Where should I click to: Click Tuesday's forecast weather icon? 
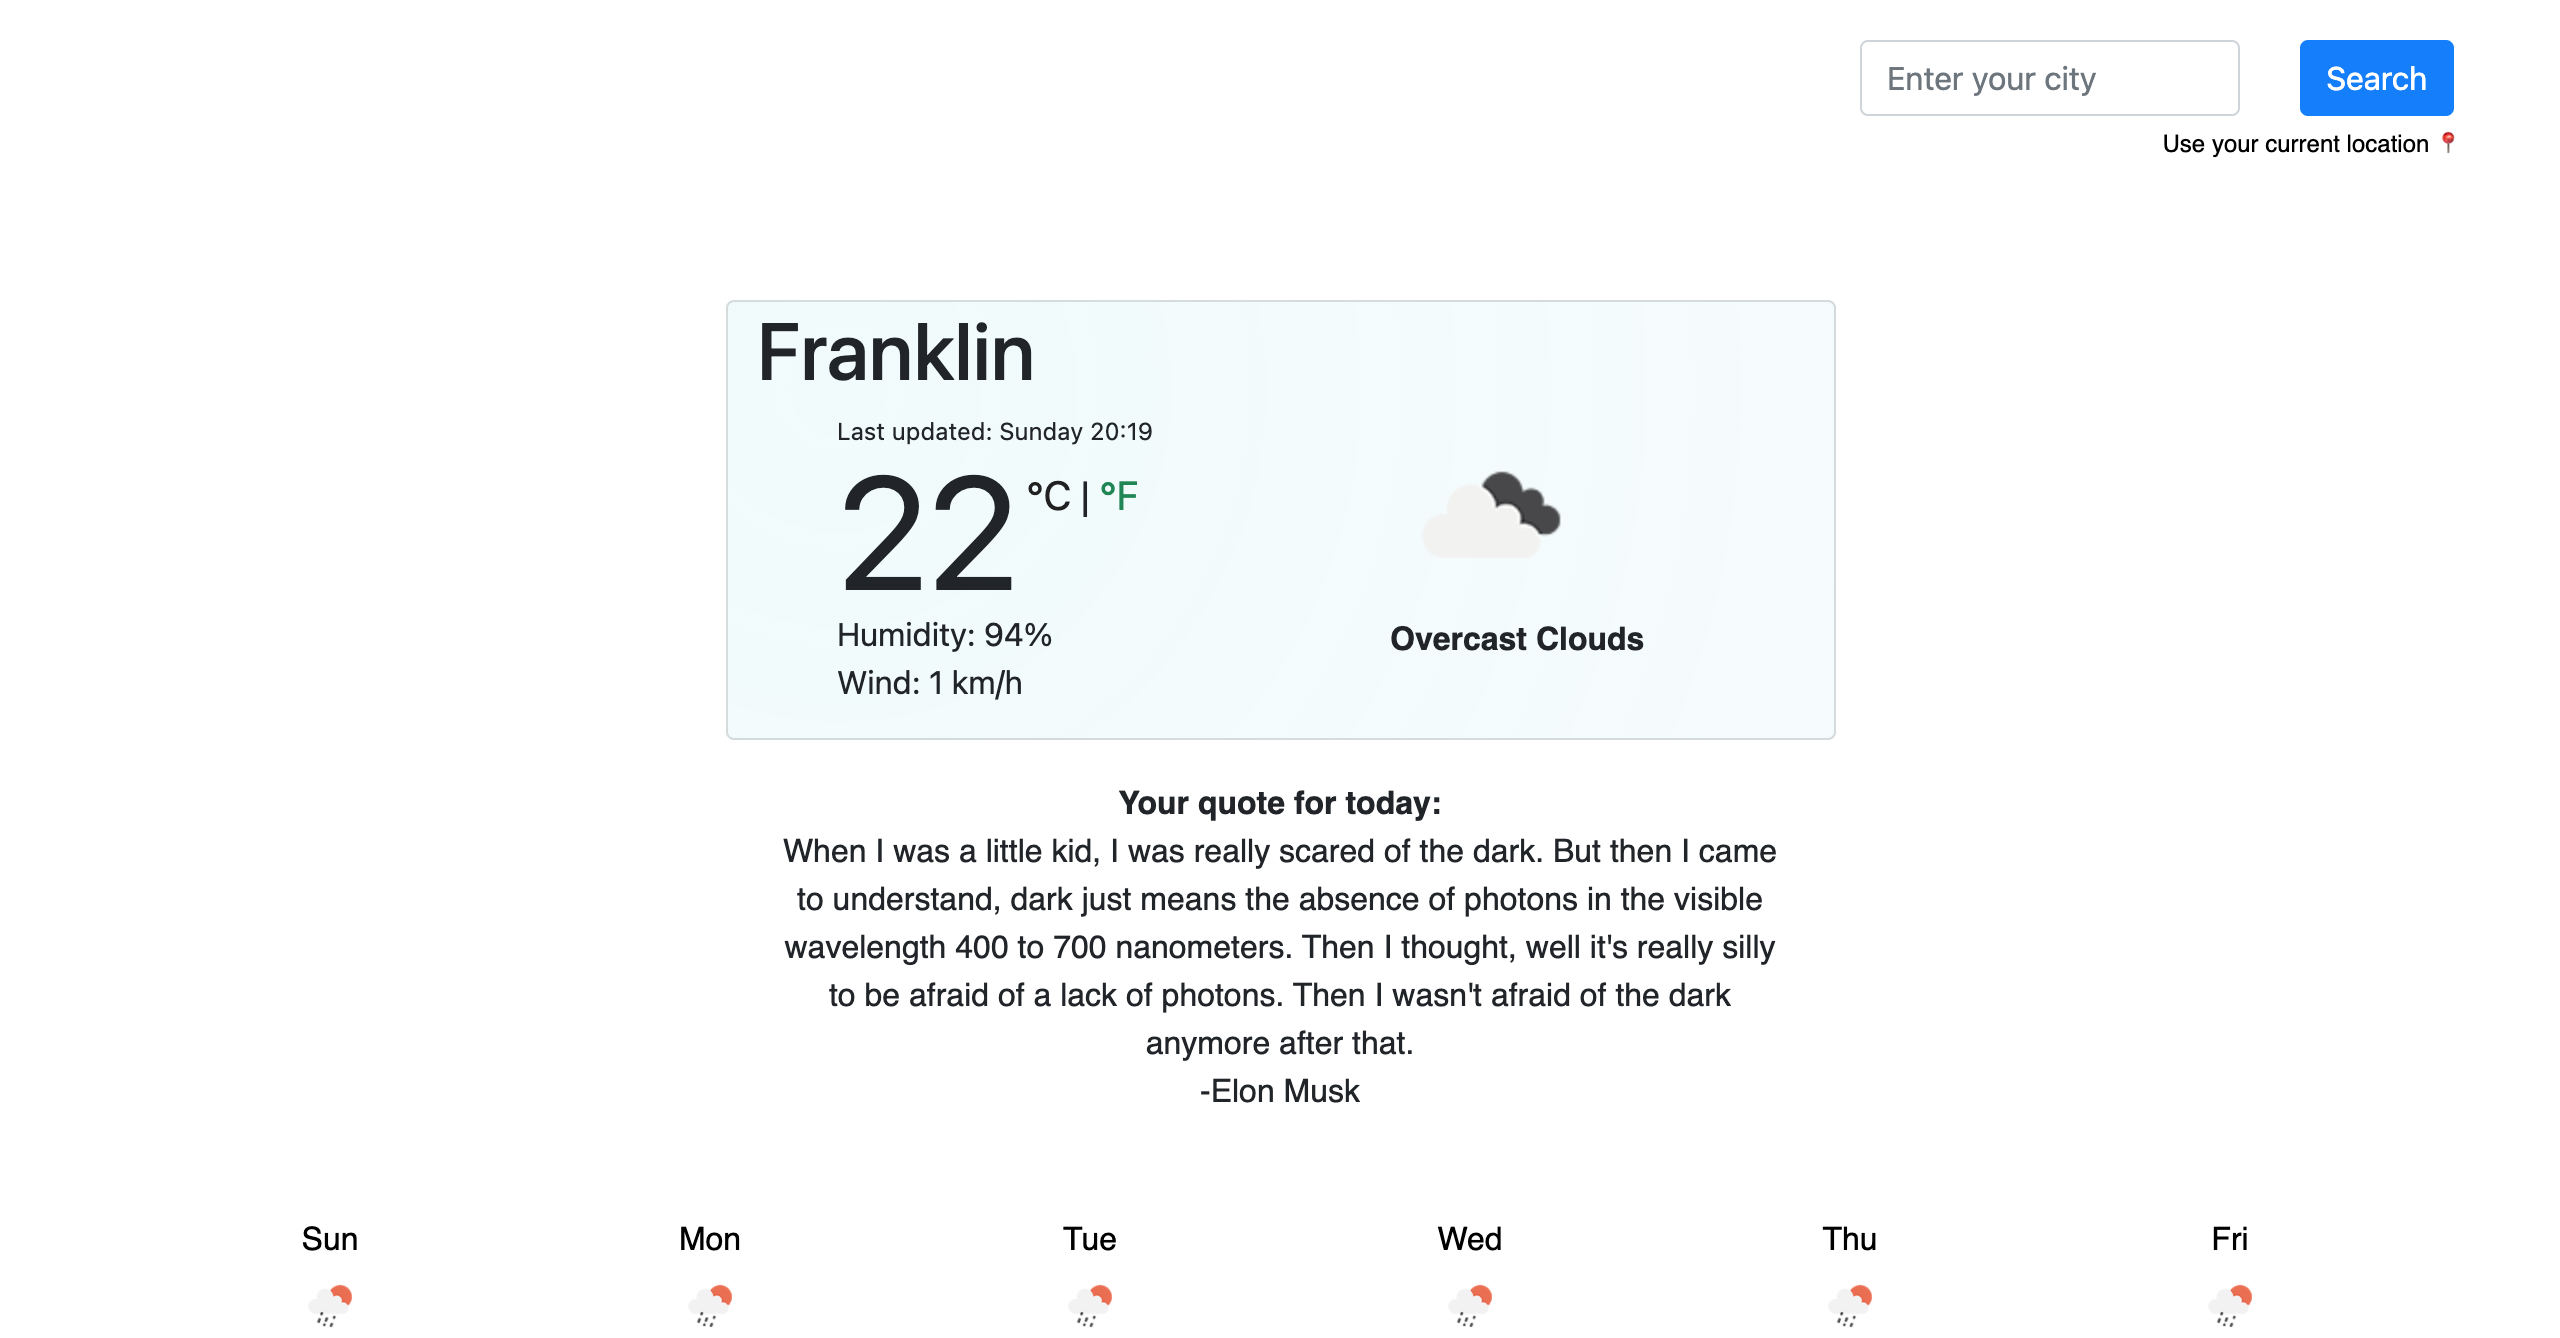(x=1090, y=1304)
